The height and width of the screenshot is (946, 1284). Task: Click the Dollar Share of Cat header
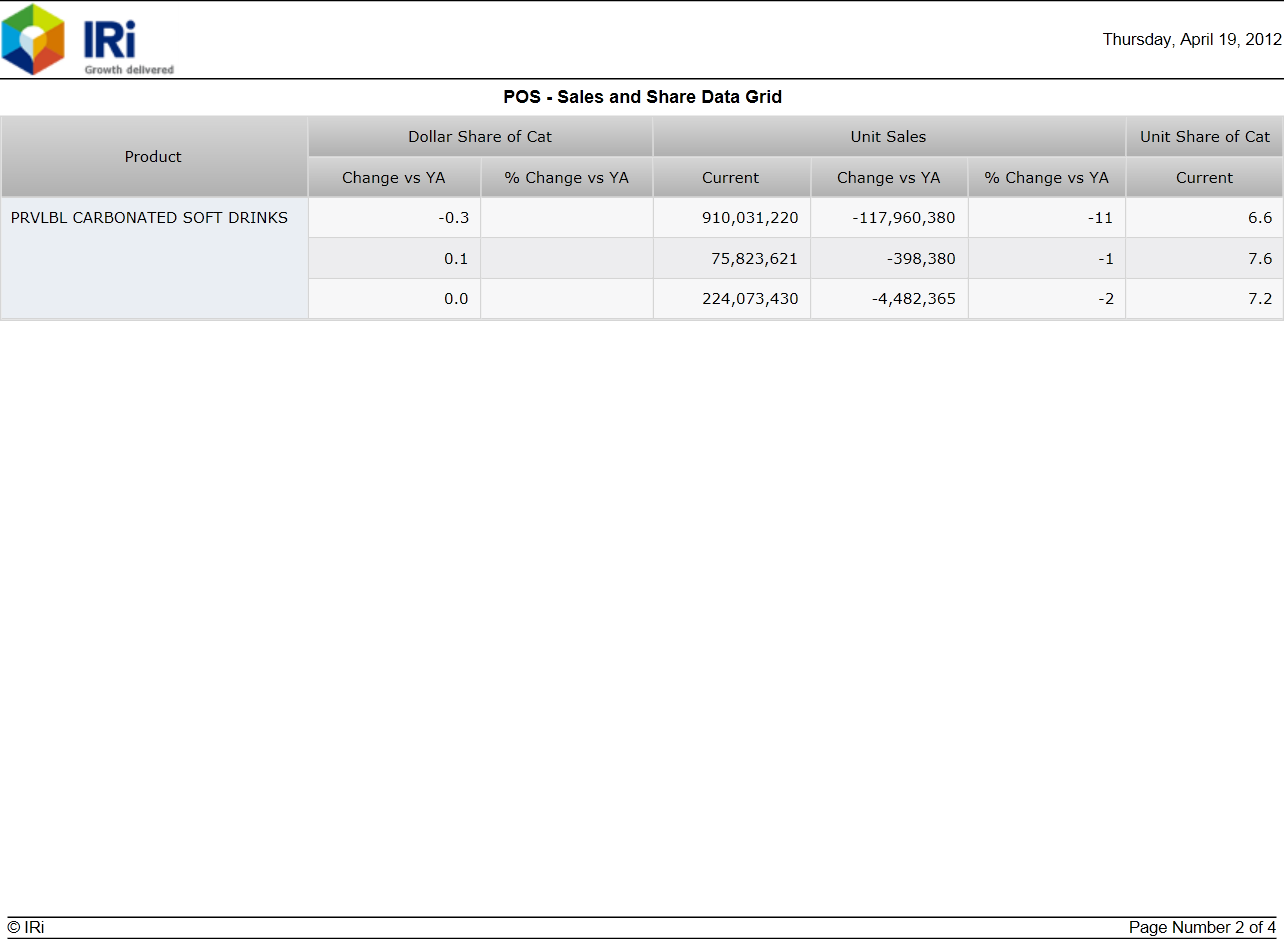pos(480,137)
